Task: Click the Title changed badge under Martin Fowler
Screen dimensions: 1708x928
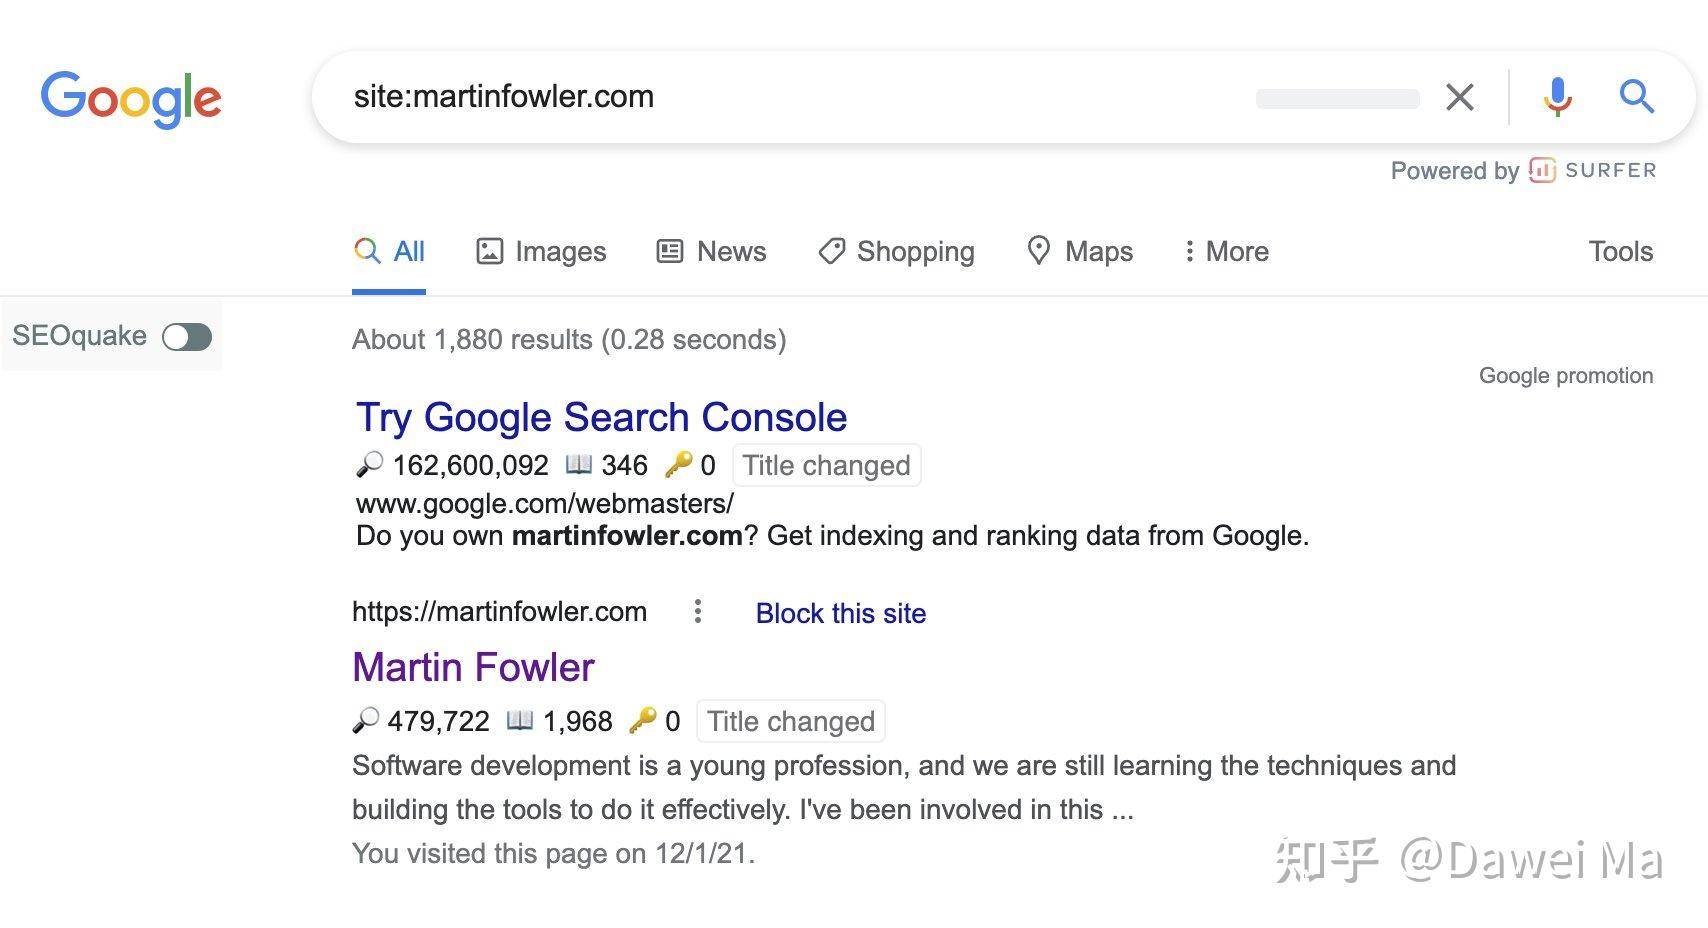Action: click(791, 721)
